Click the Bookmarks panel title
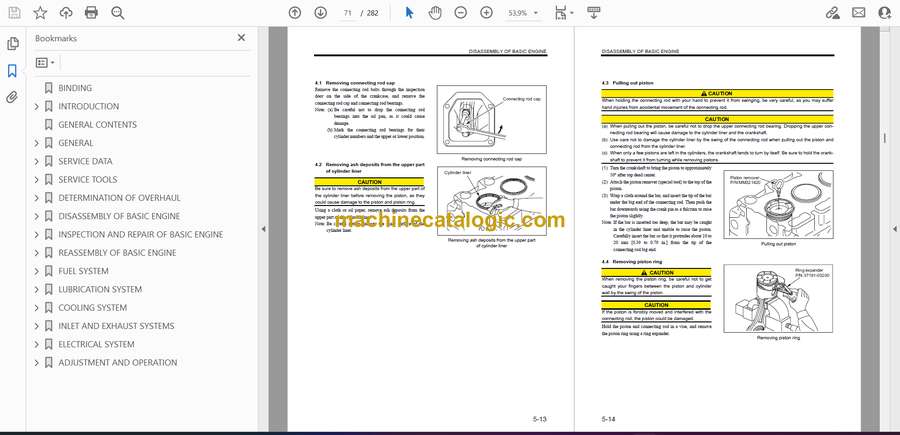Screen dimensions: 900x435 coord(56,38)
